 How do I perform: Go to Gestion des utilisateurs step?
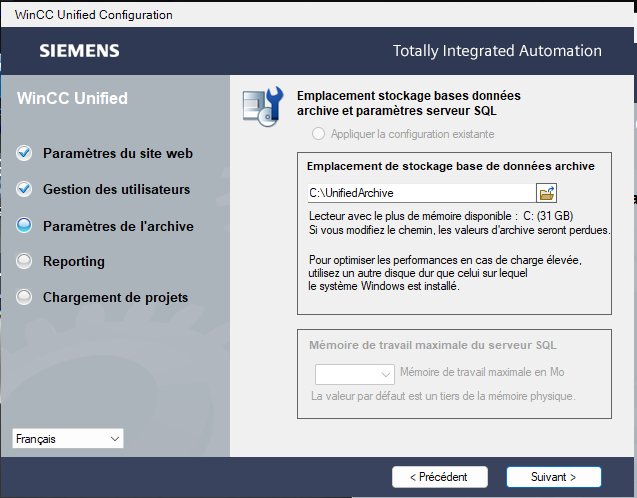pos(117,189)
